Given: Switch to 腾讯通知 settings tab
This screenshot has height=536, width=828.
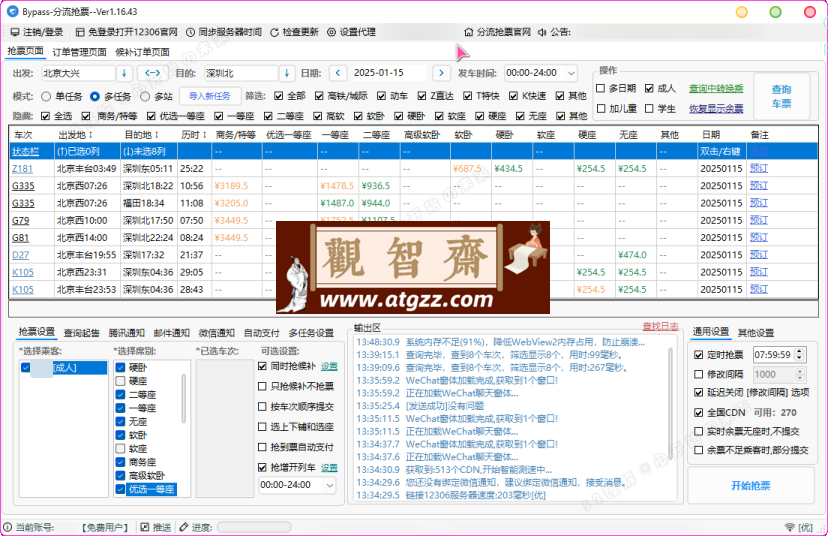Looking at the screenshot, I should click(x=126, y=333).
